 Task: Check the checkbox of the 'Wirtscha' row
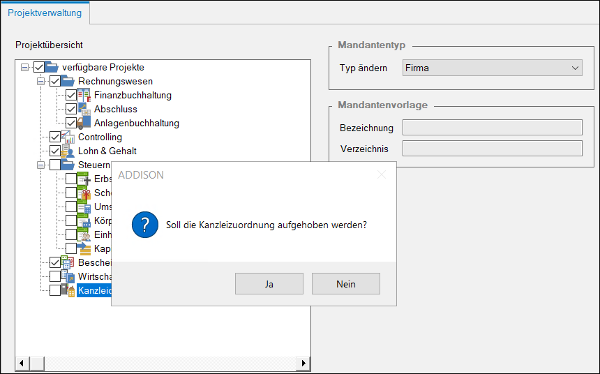click(55, 276)
